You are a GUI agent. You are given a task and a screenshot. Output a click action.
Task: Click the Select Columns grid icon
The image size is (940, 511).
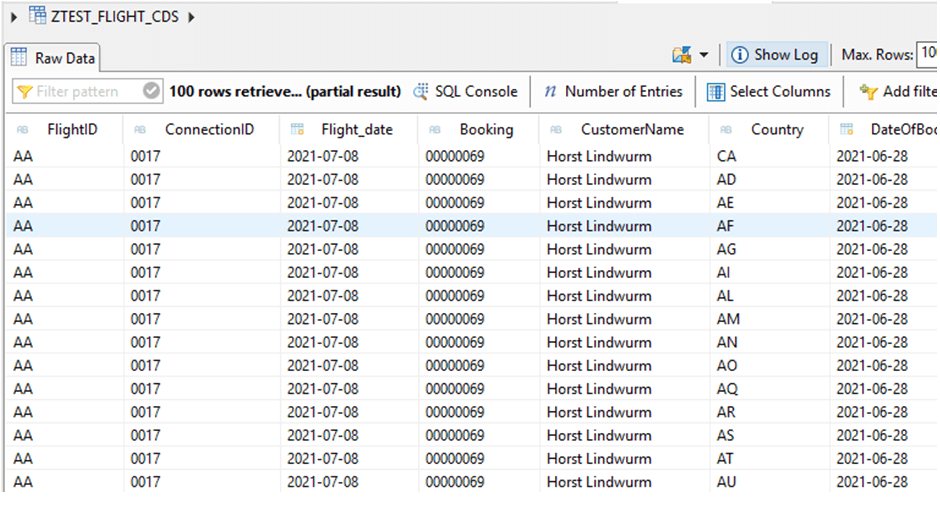point(716,92)
